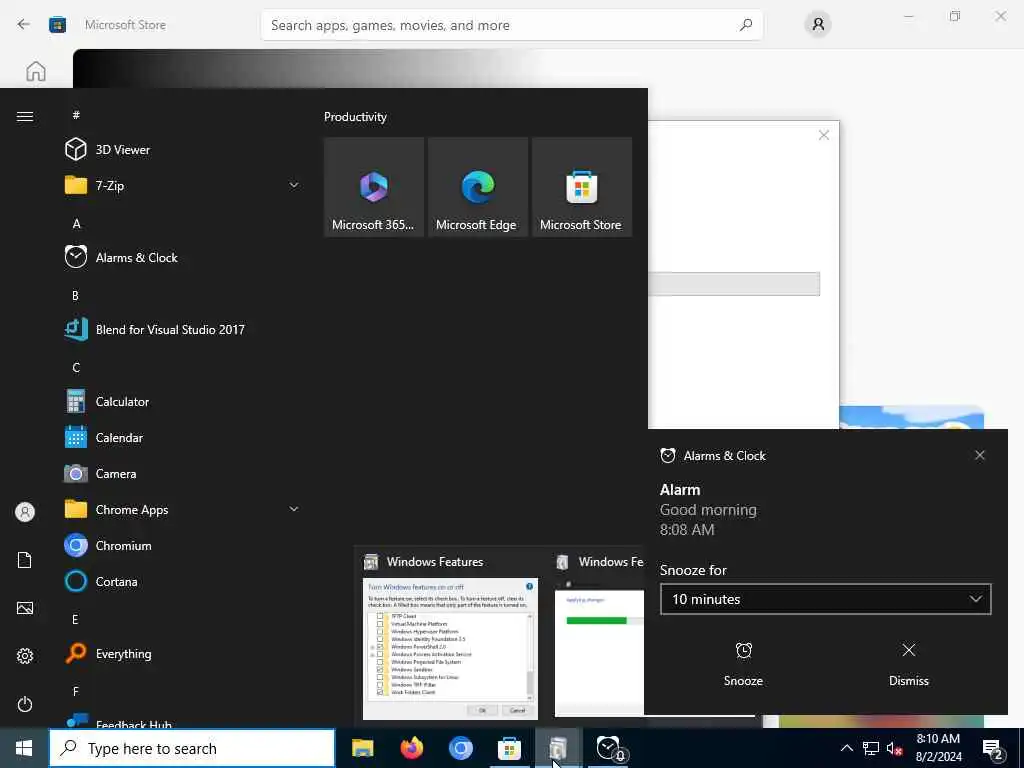Screen dimensions: 1024x768
Task: Dismiss the Good morning alarm
Action: (908, 664)
